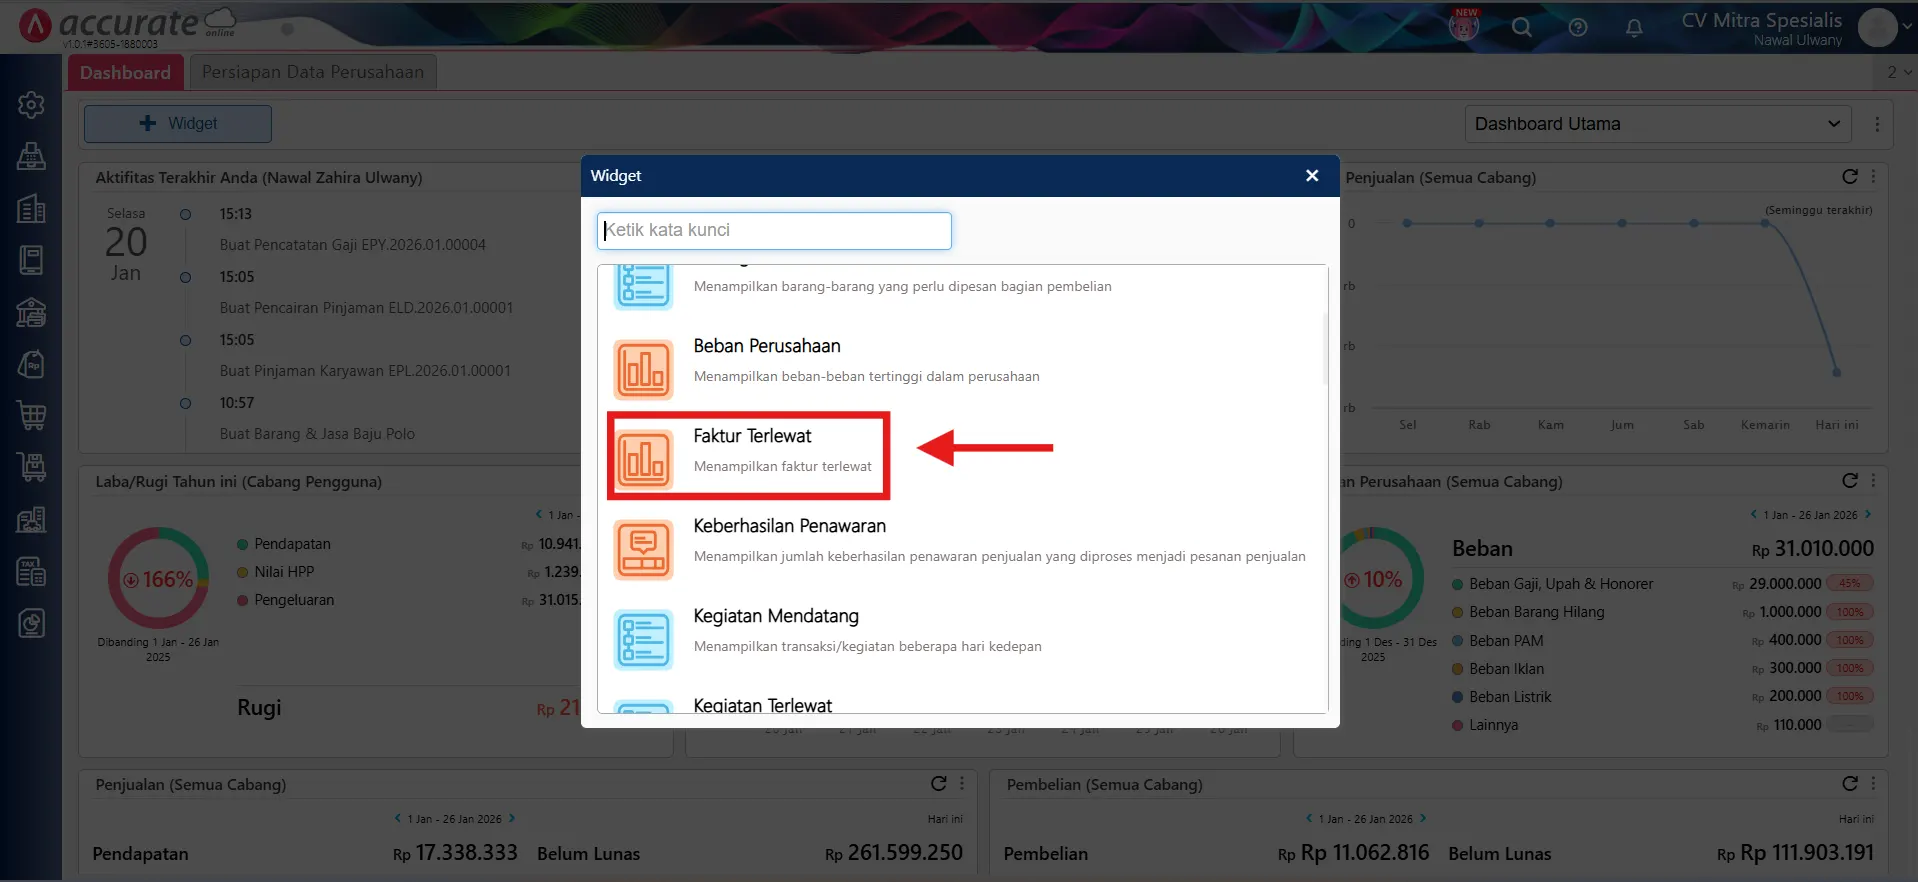This screenshot has width=1918, height=882.
Task: Choose the Faktur Terlewat widget title
Action: click(x=752, y=436)
